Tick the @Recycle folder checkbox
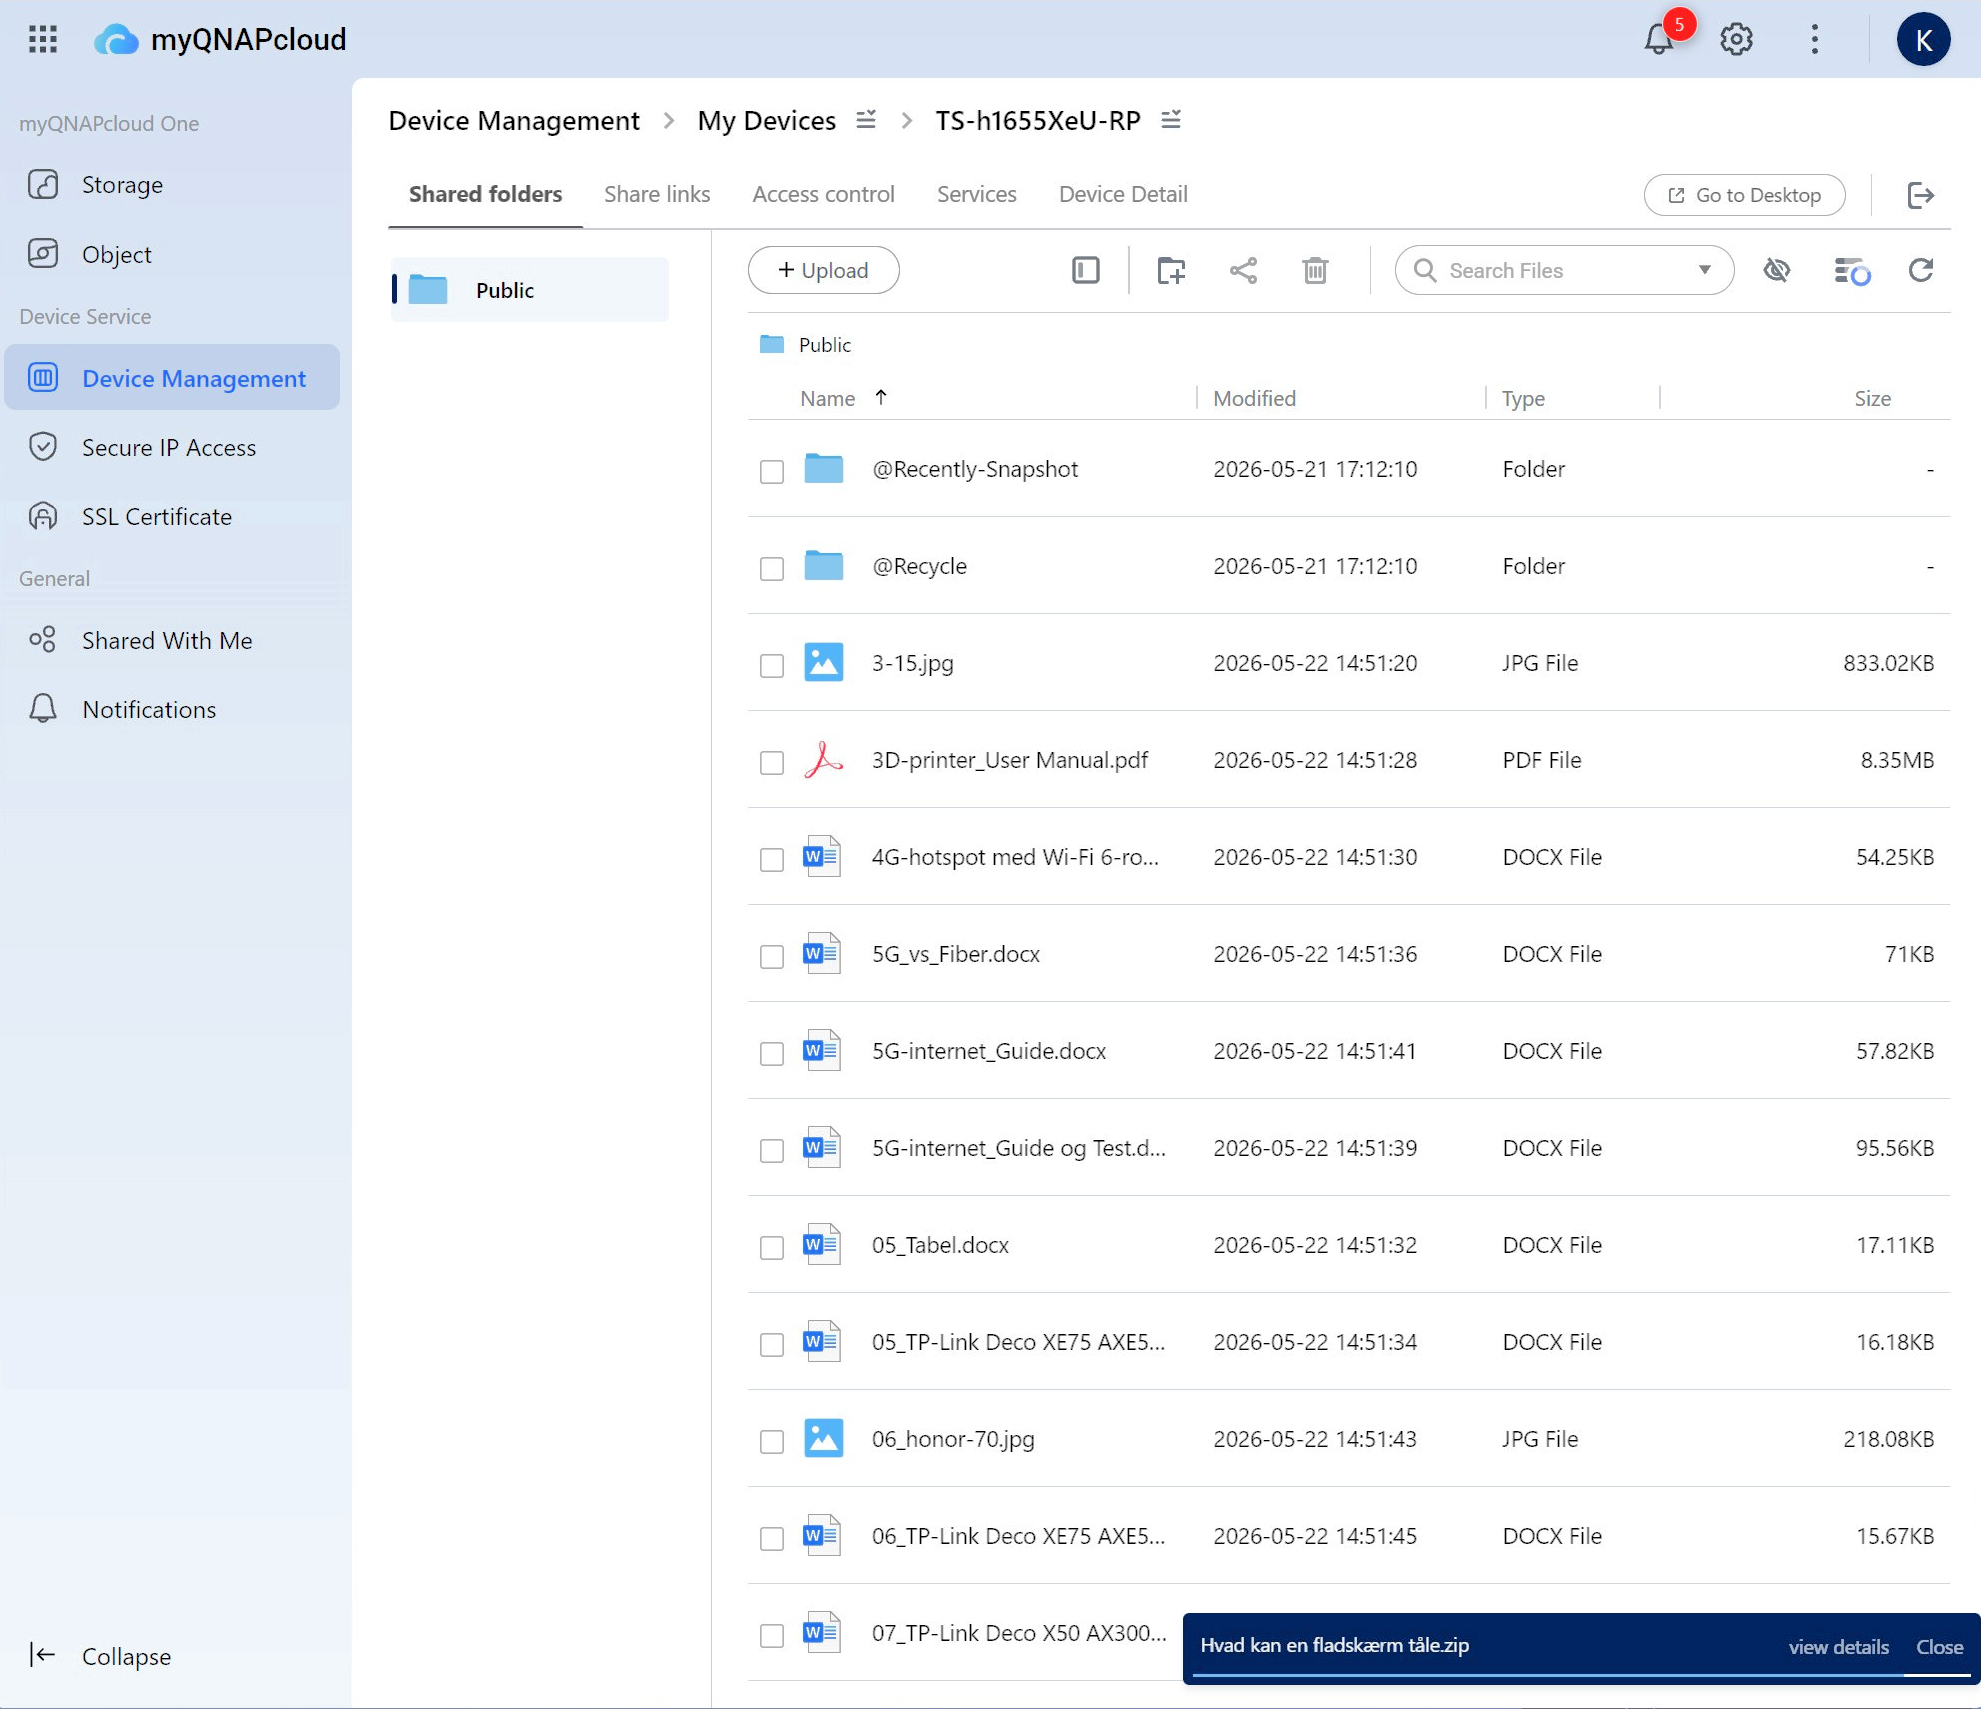The image size is (1981, 1709). [x=771, y=568]
